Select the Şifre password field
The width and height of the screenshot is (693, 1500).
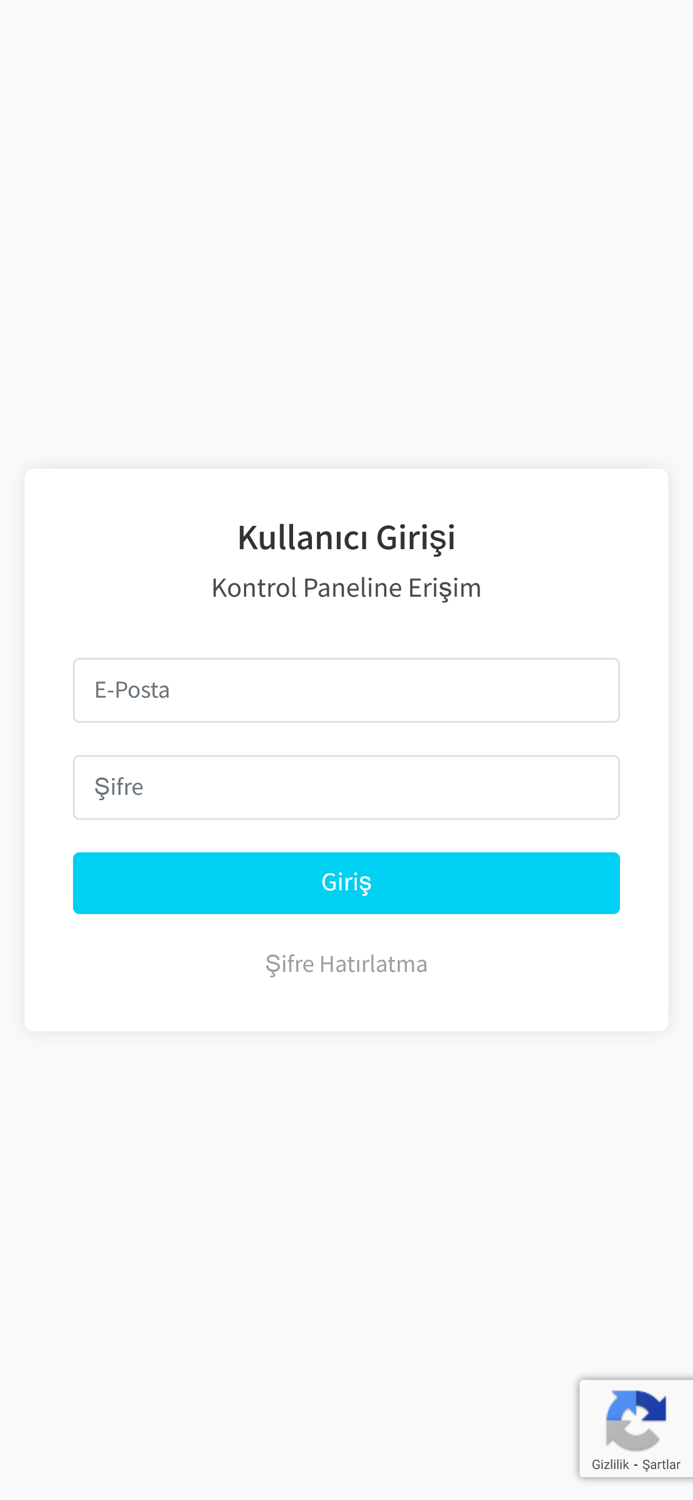tap(346, 786)
